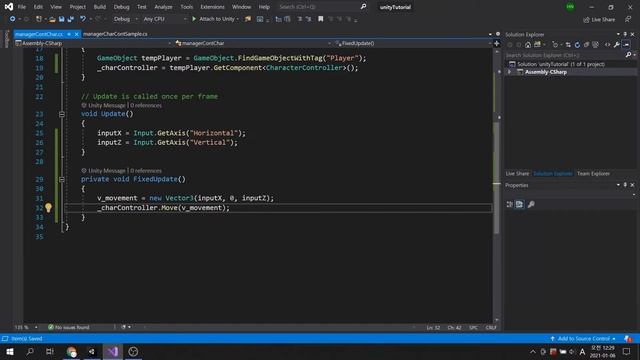The width and height of the screenshot is (640, 360).
Task: Switch to managerCharContSample.cs tab
Action: [x=115, y=34]
